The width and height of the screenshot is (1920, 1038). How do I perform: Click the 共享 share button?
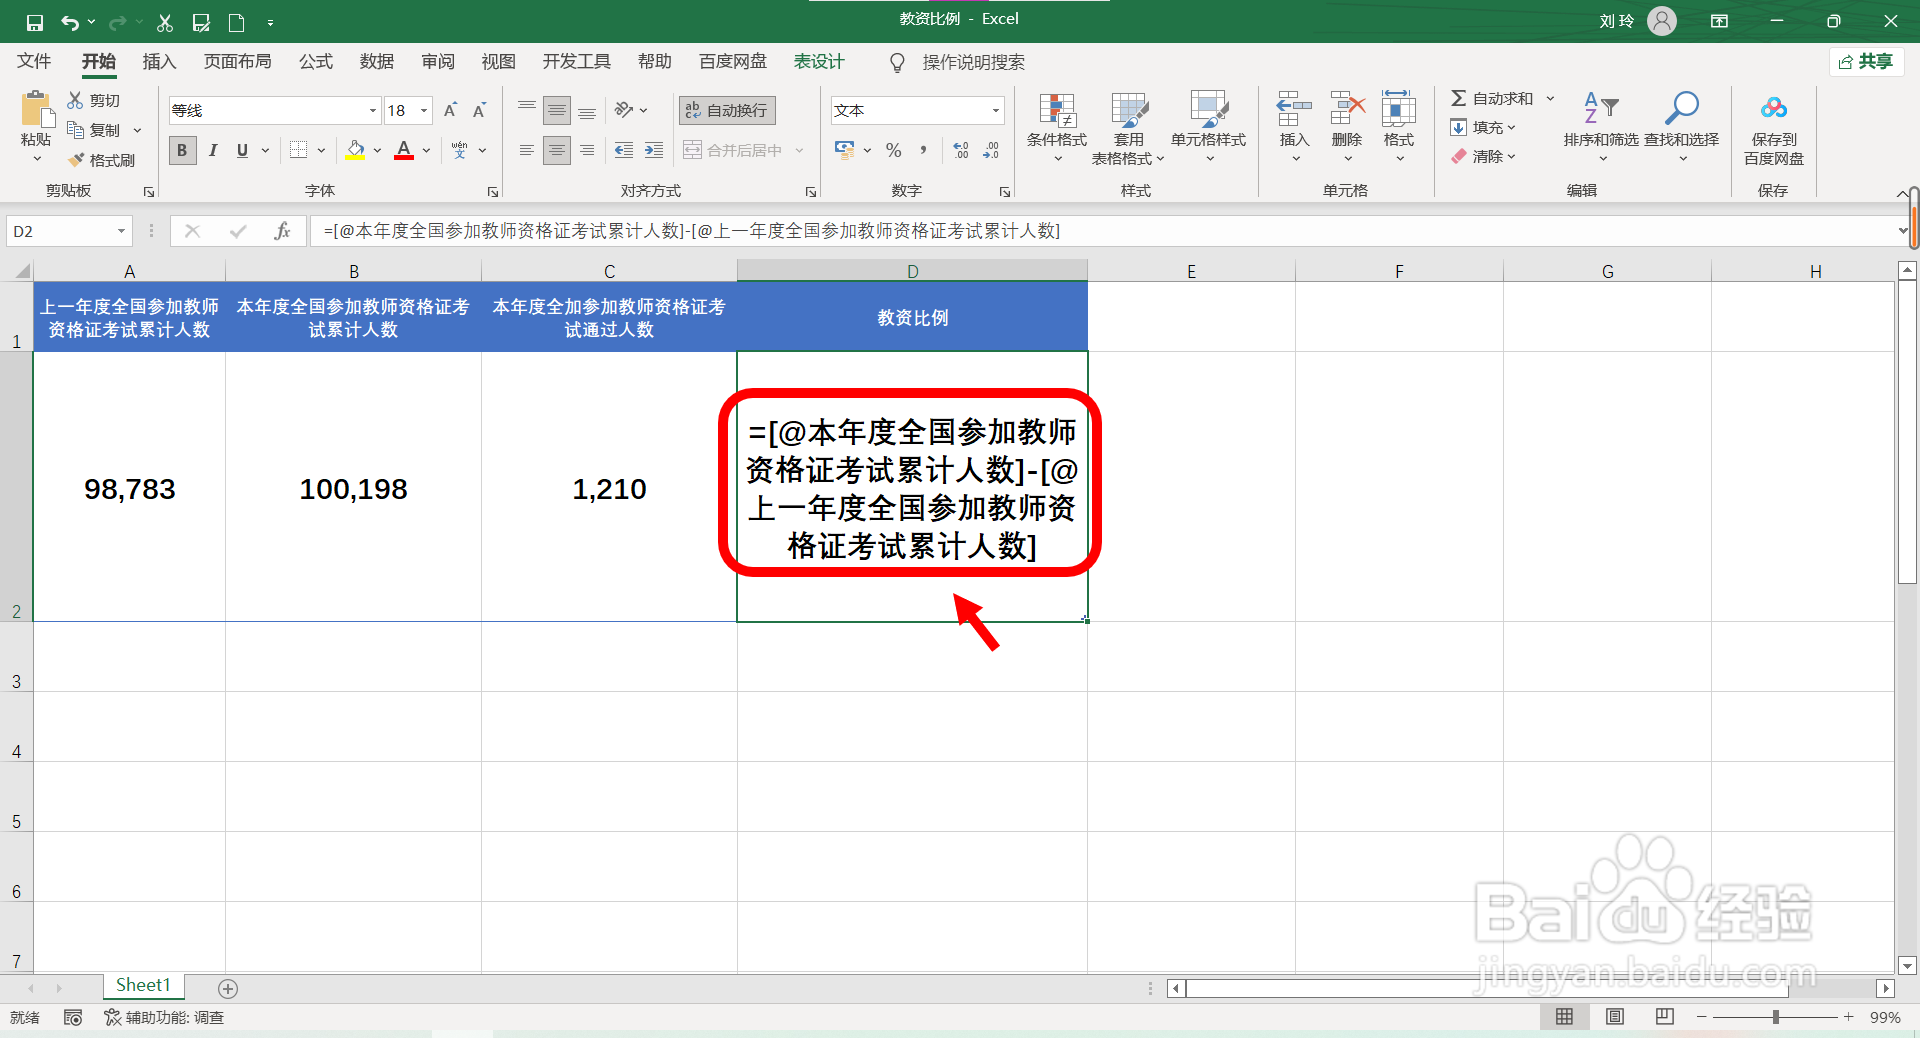pos(1866,61)
